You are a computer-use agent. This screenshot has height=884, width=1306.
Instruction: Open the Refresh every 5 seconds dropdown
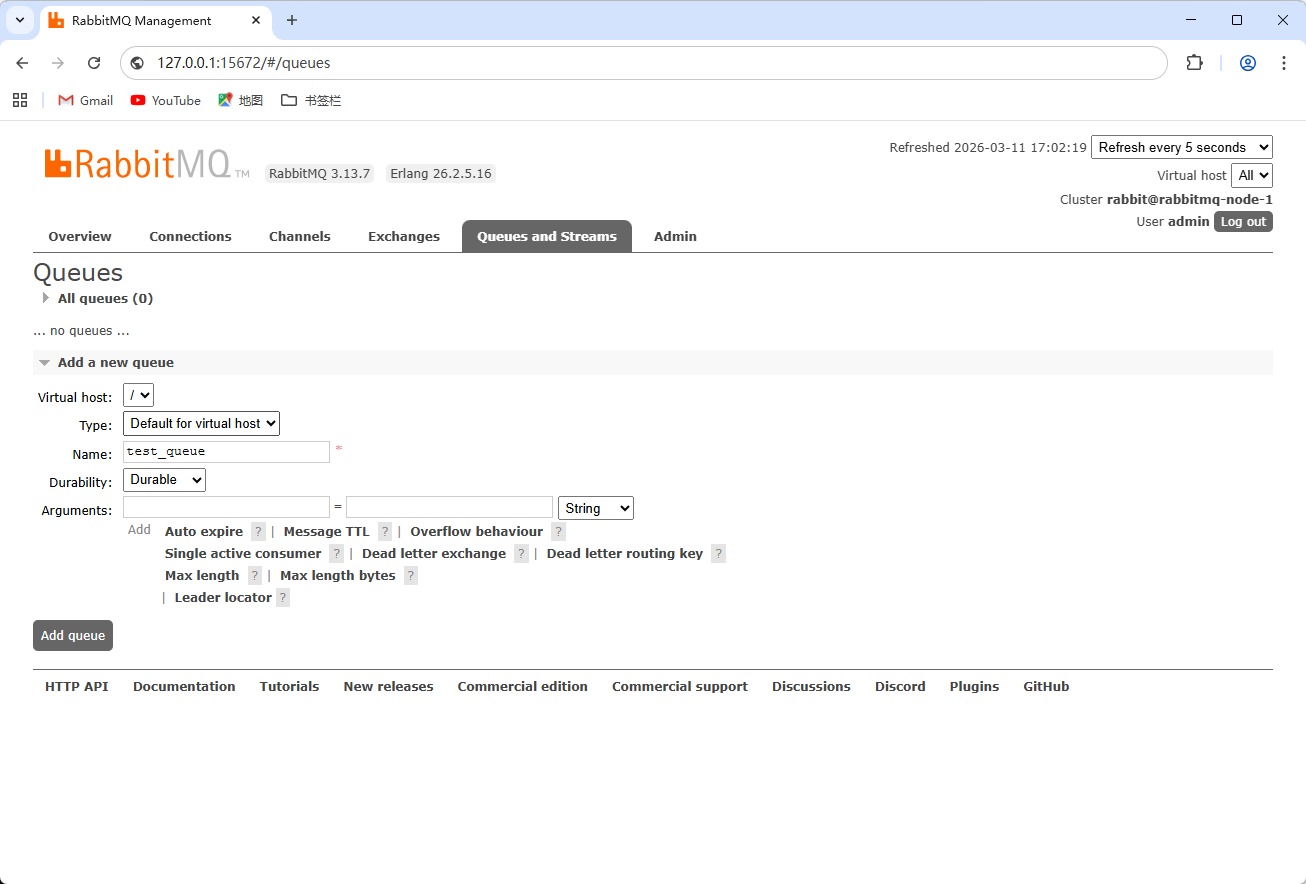click(x=1182, y=147)
